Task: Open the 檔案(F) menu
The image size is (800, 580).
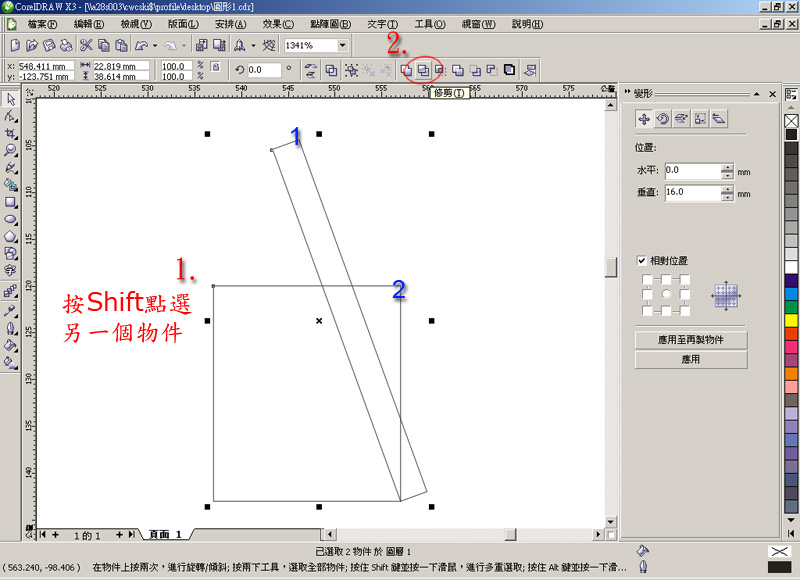Action: 42,24
